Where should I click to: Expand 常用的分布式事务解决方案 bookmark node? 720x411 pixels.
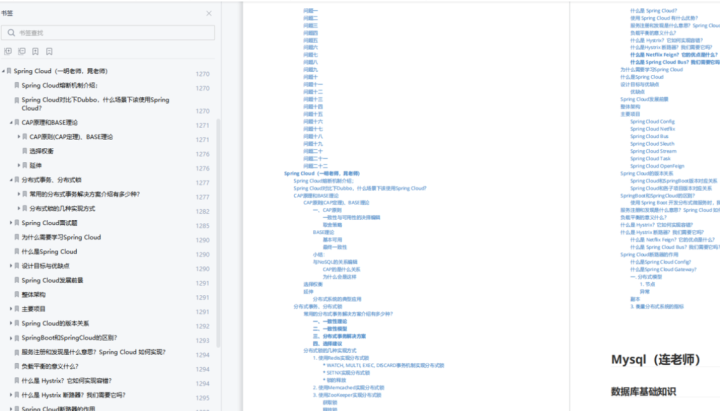pos(19,194)
